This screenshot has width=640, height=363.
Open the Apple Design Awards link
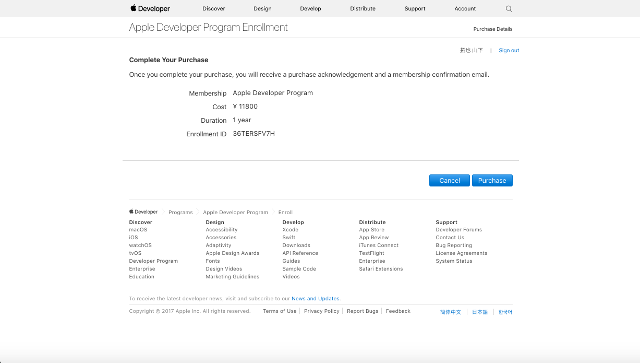(232, 253)
